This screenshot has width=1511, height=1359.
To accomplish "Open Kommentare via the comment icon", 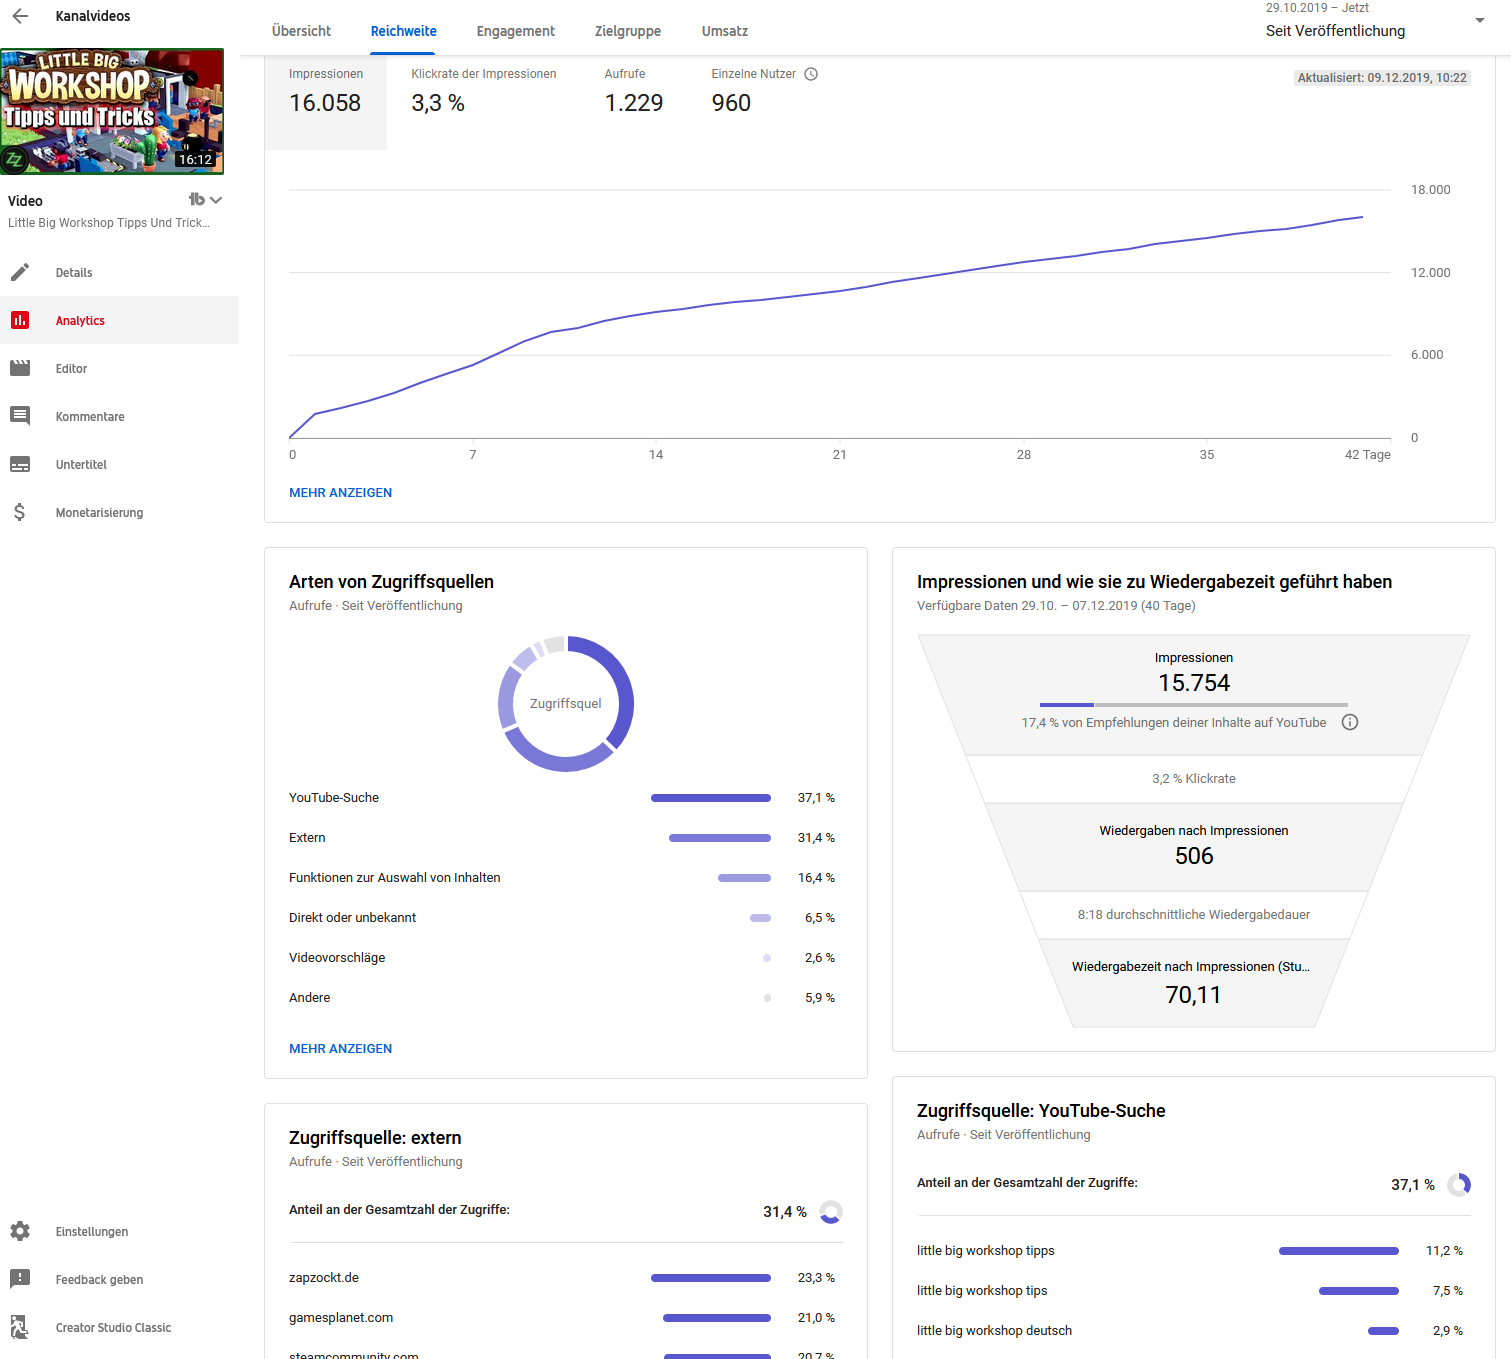I will coord(20,416).
